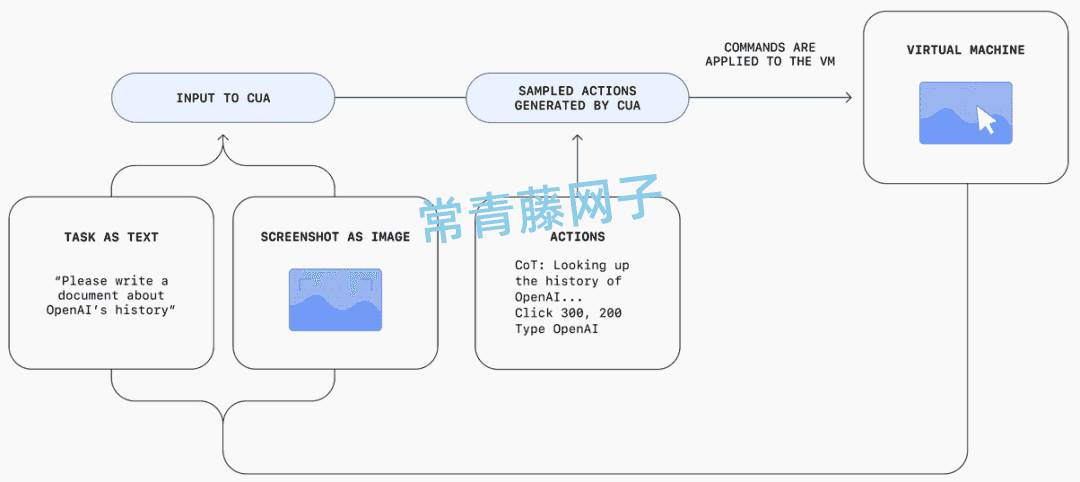
Task: Click the 'Click 300, 200' action line
Action: 568,313
